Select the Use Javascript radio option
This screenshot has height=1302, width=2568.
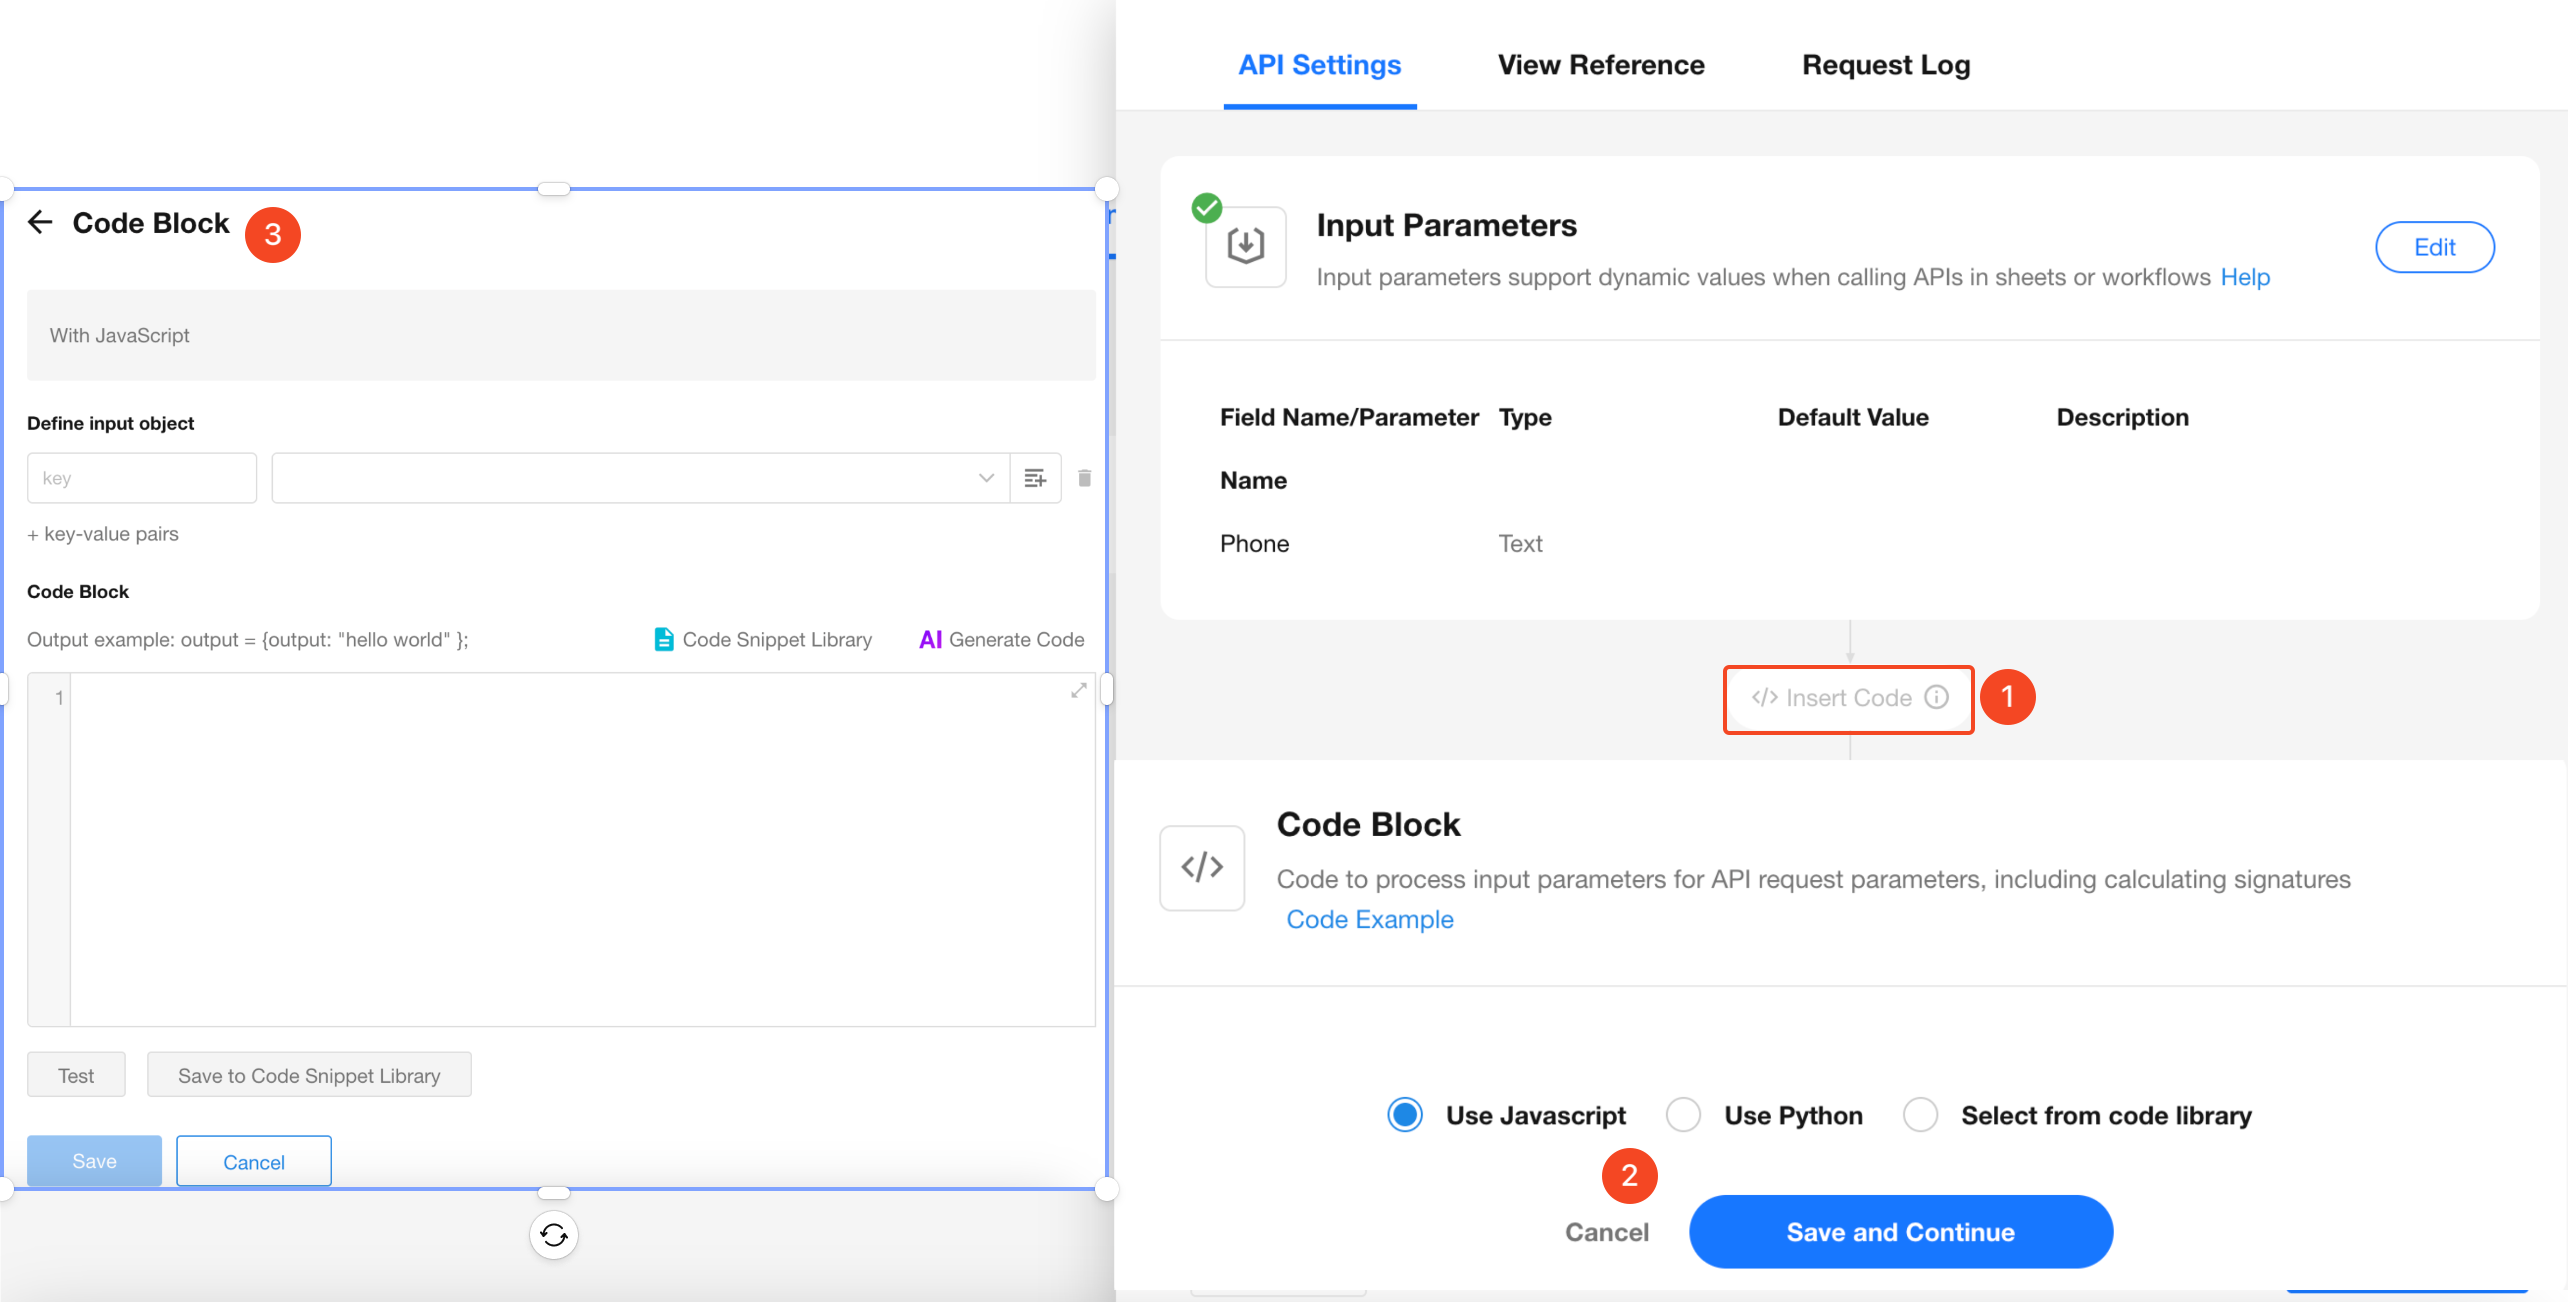coord(1405,1115)
